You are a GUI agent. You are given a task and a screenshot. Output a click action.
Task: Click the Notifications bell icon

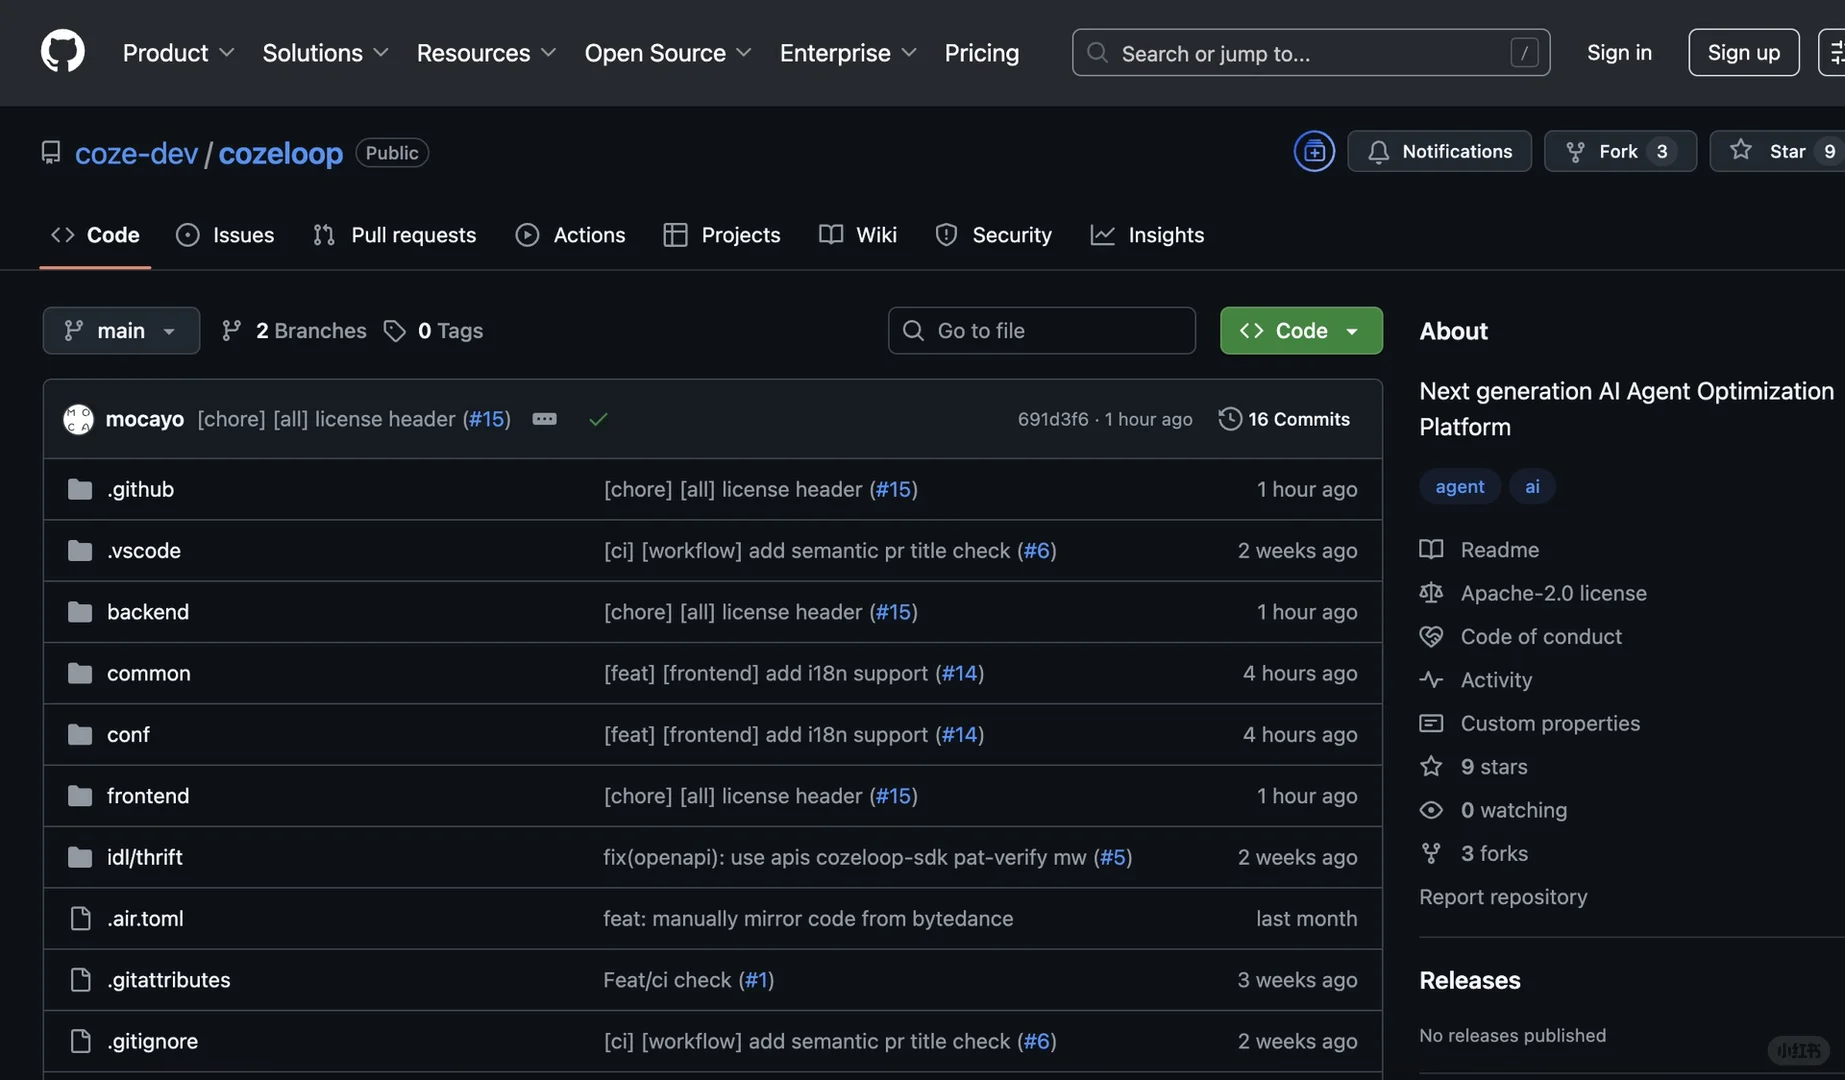tap(1379, 151)
